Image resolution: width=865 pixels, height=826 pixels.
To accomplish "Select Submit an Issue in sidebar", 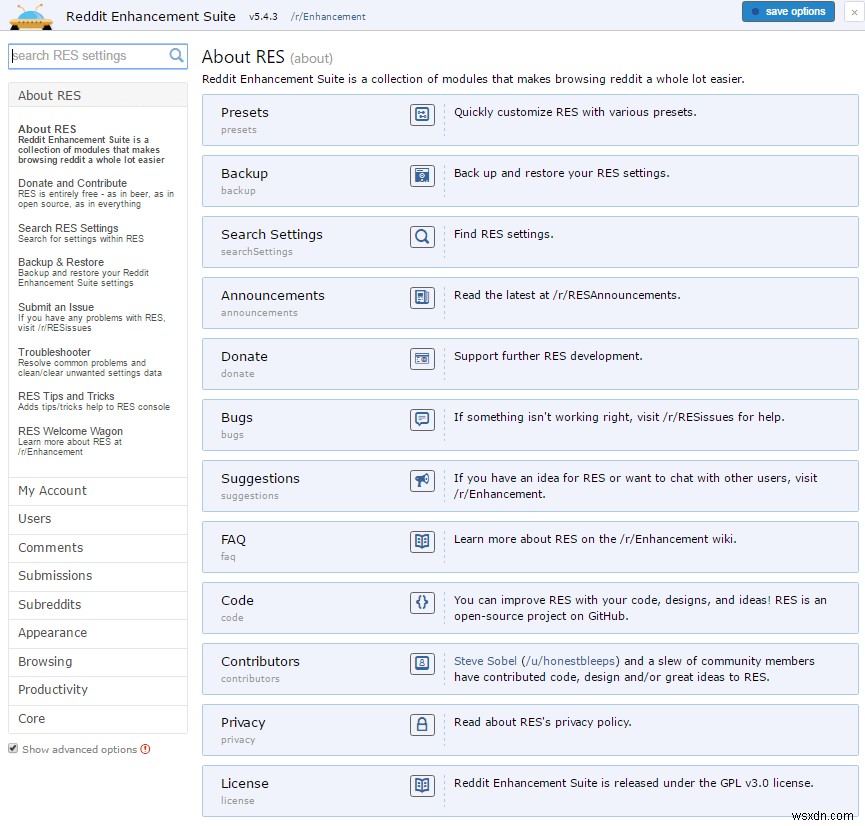I will click(x=92, y=317).
